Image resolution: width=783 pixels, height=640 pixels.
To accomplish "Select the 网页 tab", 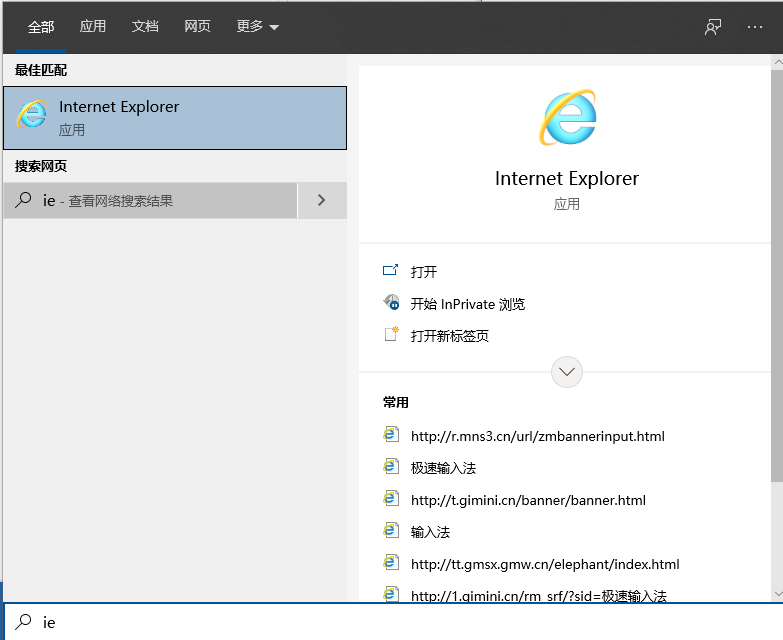I will pyautogui.click(x=197, y=27).
